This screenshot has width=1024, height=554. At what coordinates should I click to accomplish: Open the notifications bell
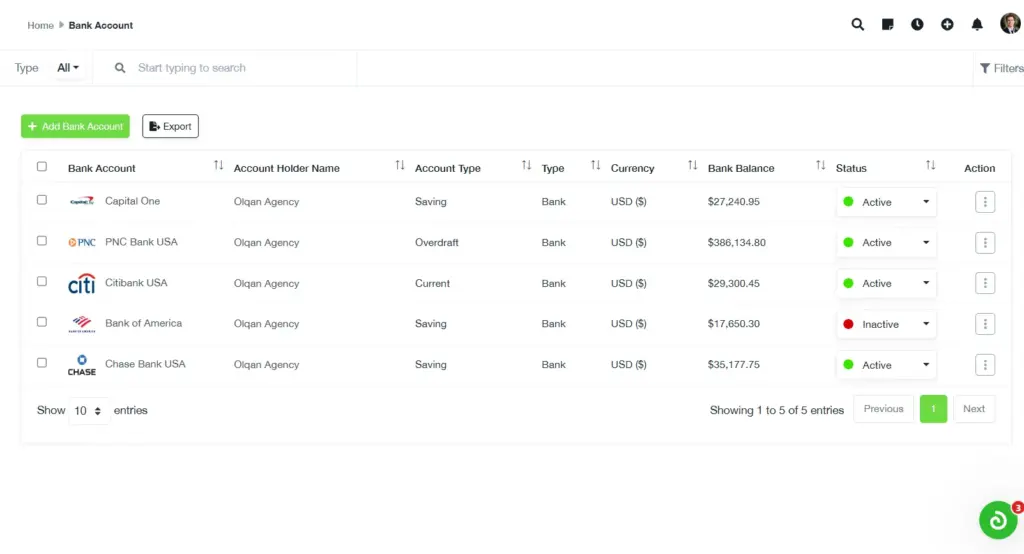(977, 25)
